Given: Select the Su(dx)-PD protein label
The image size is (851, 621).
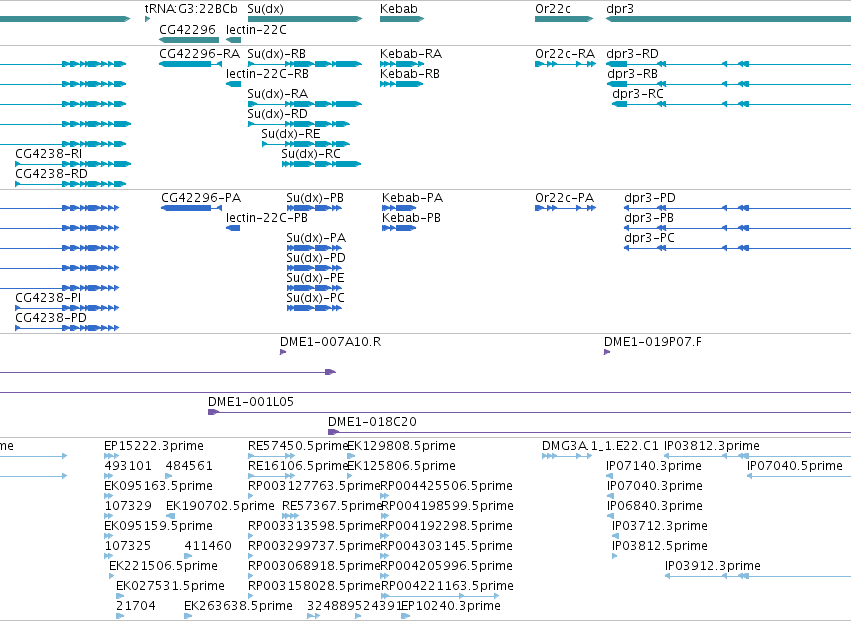Looking at the screenshot, I should pyautogui.click(x=316, y=258).
